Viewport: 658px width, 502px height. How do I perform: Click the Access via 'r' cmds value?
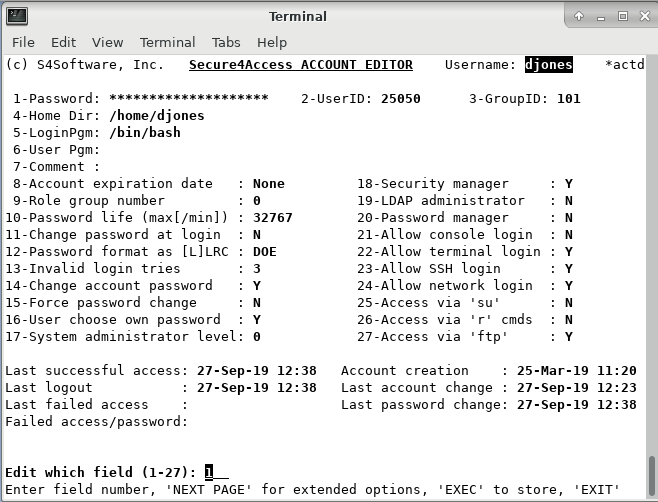(569, 320)
